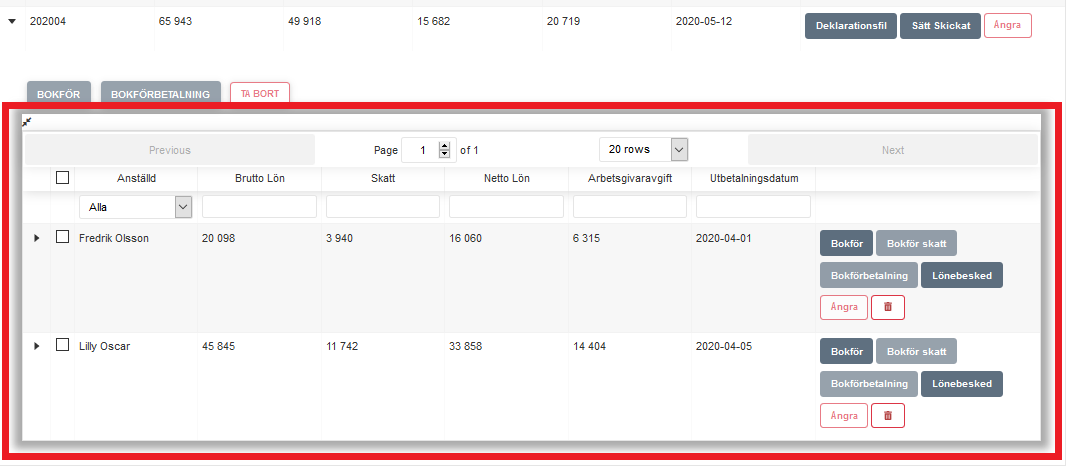
Task: Click the collapse panel icon above the table
Action: pyautogui.click(x=28, y=121)
